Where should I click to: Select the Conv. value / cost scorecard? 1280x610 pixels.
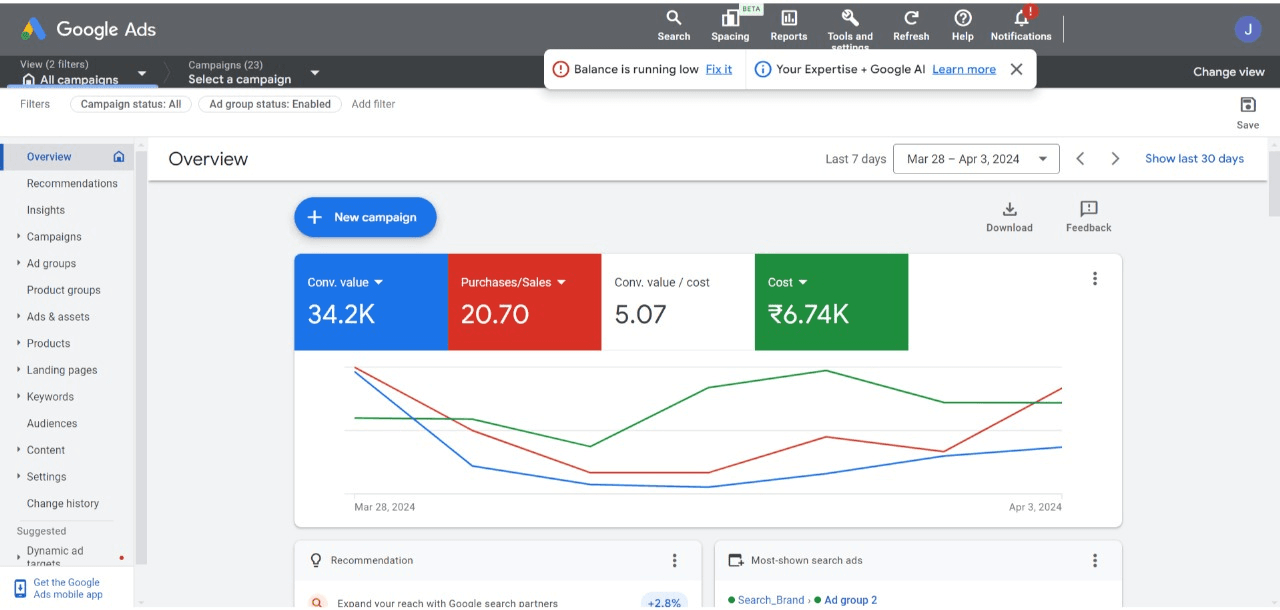tap(678, 302)
